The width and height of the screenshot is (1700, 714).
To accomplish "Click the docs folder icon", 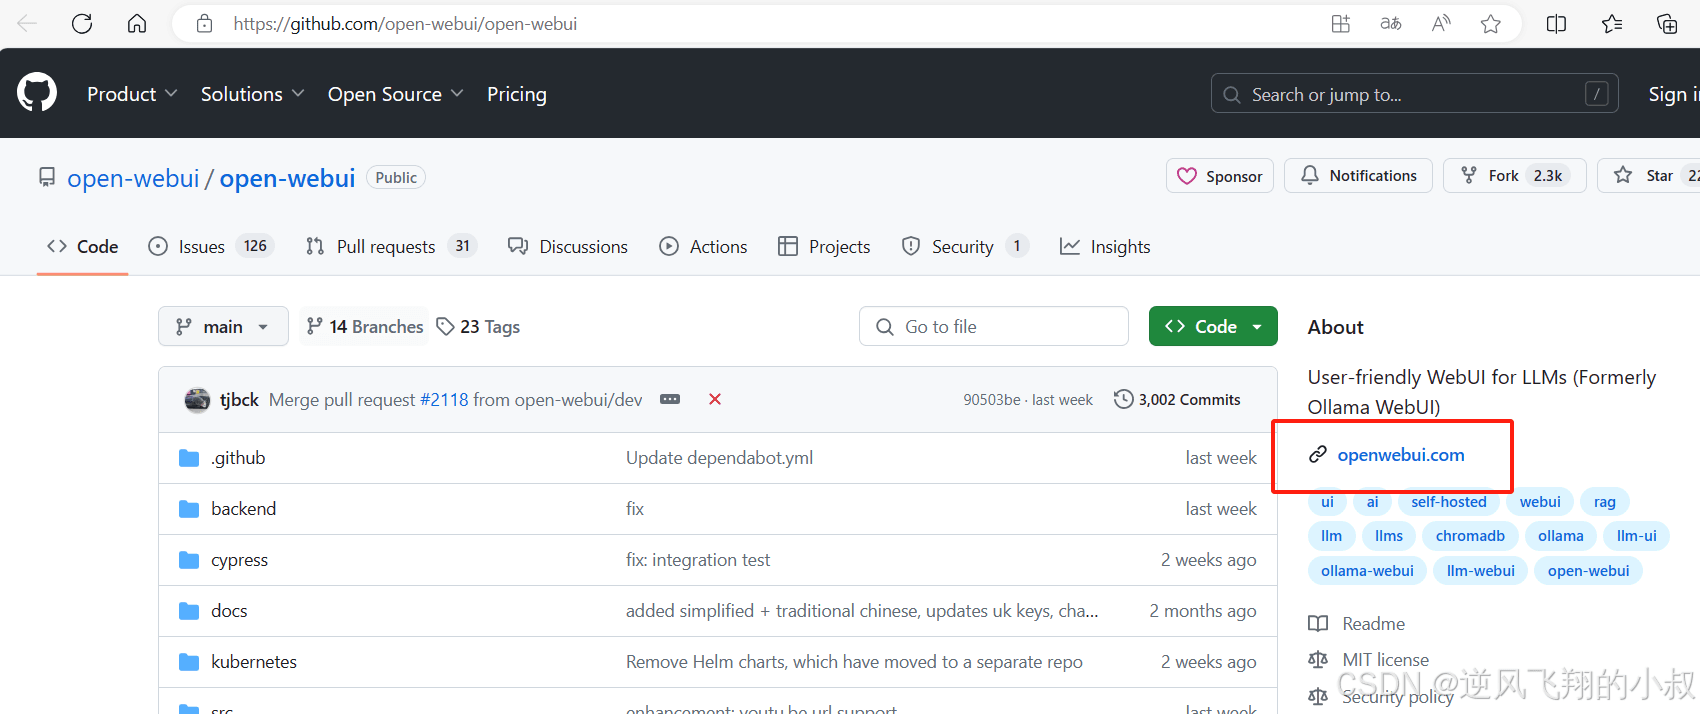I will tap(189, 611).
